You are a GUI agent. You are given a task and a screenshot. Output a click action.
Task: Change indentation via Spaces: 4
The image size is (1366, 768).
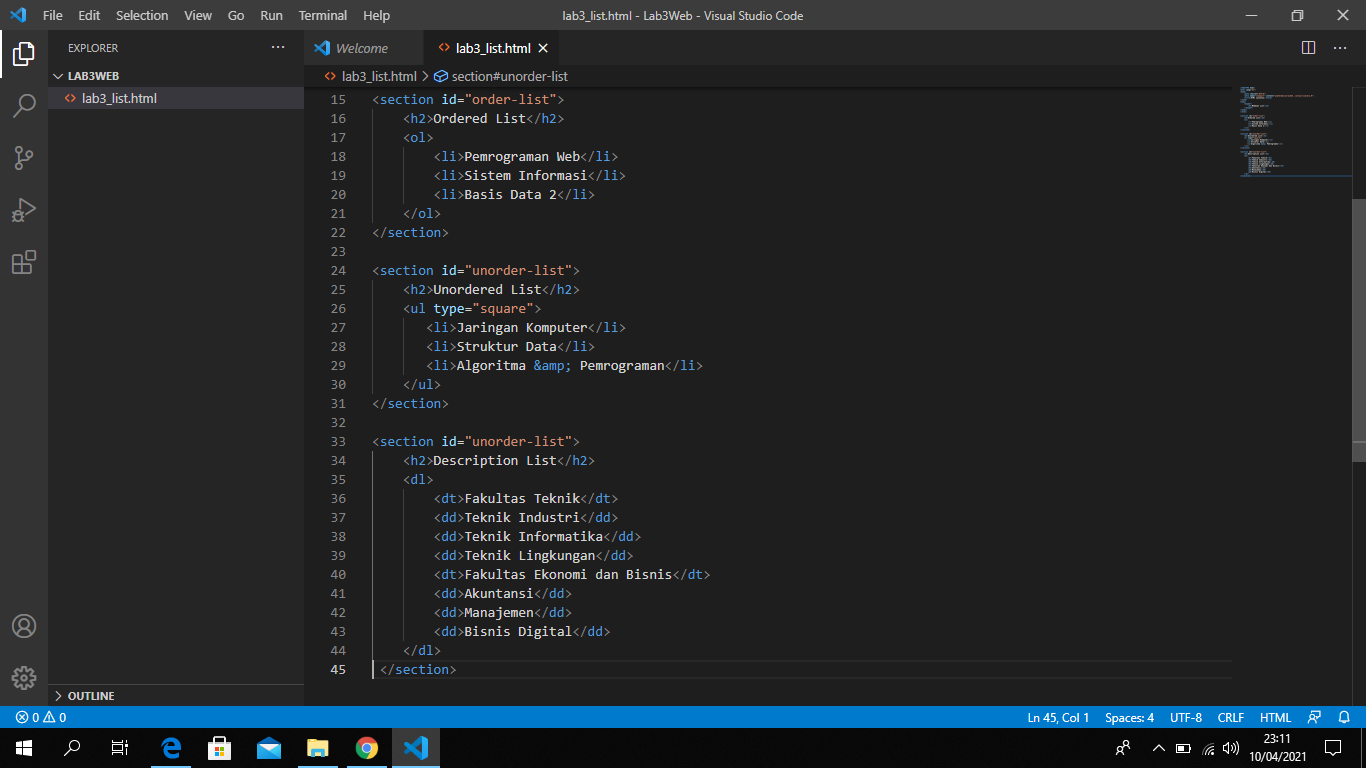(1129, 717)
